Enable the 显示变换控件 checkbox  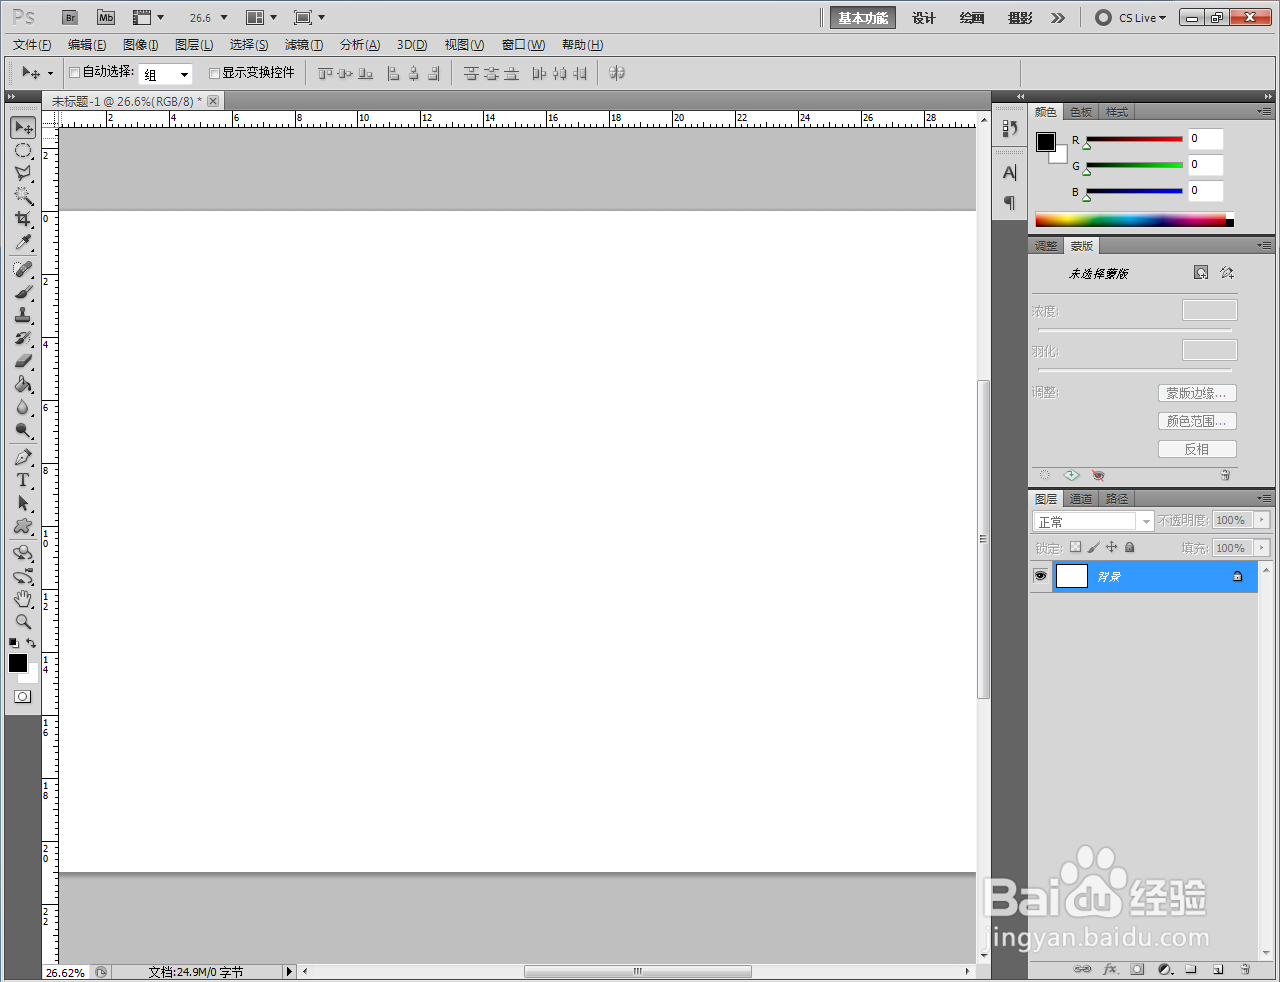(x=214, y=73)
